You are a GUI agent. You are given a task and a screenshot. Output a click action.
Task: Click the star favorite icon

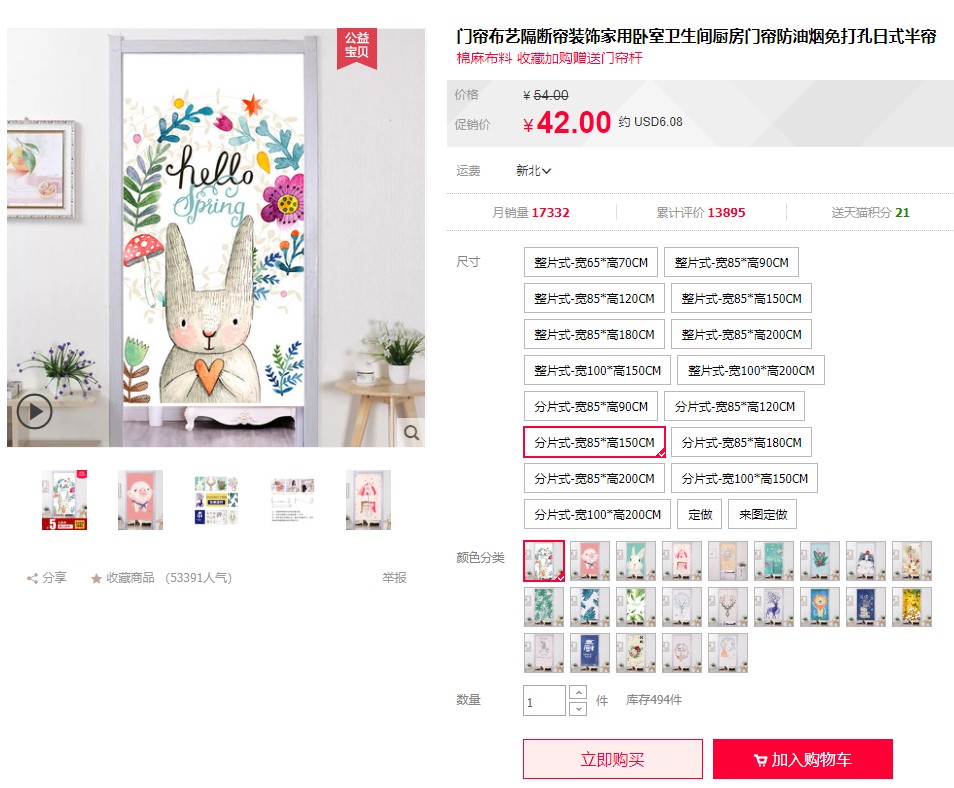(96, 579)
